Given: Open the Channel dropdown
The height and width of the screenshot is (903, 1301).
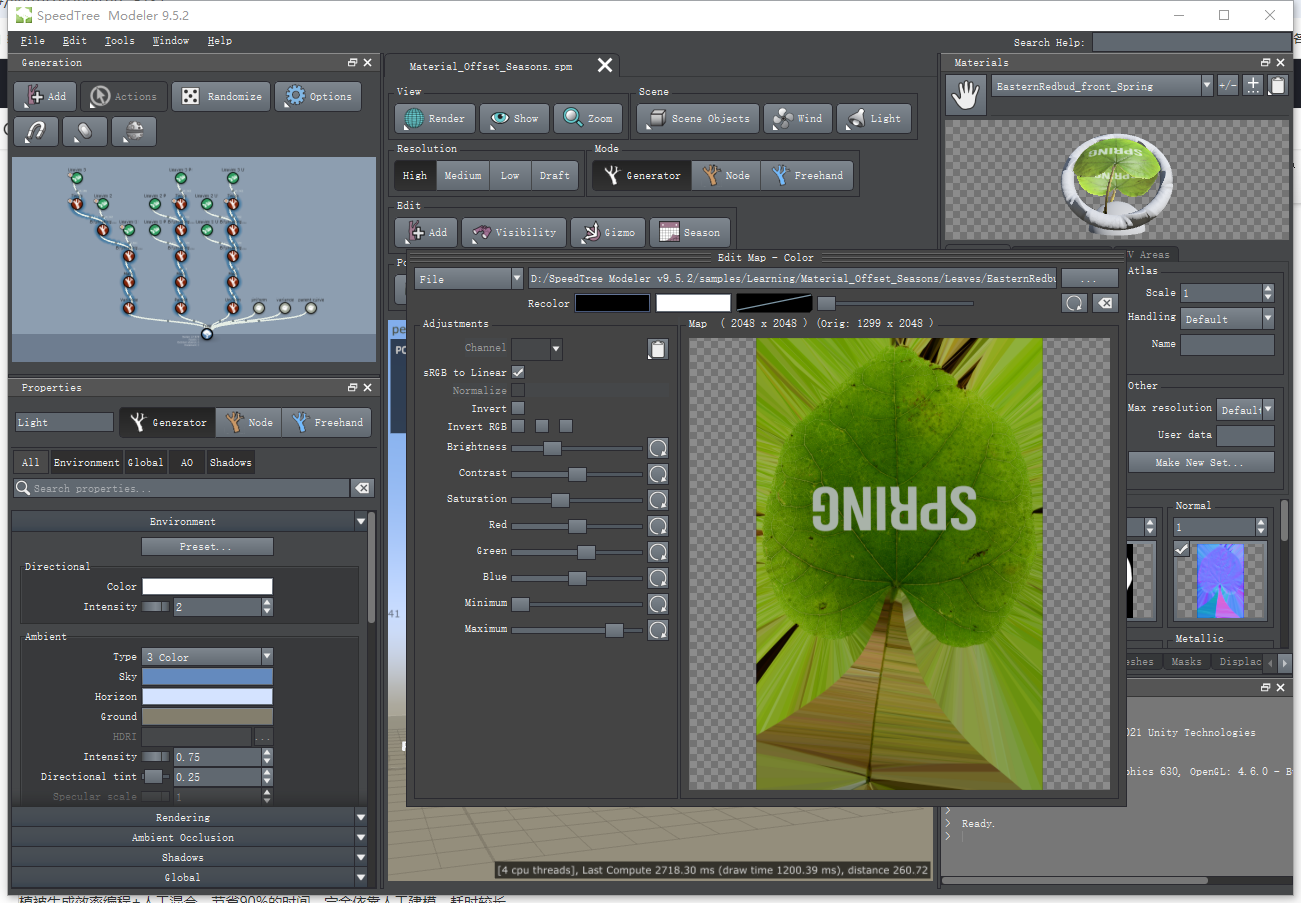Looking at the screenshot, I should click(537, 348).
